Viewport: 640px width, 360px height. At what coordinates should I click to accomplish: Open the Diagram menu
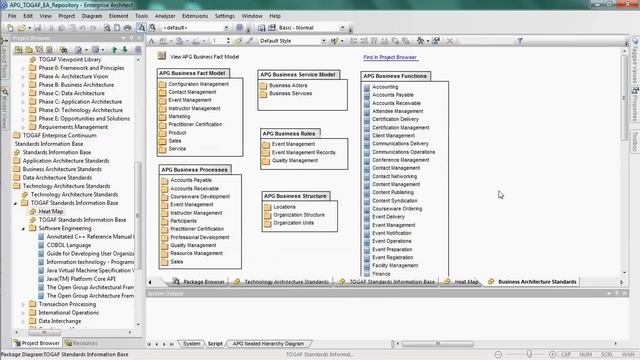pyautogui.click(x=92, y=16)
